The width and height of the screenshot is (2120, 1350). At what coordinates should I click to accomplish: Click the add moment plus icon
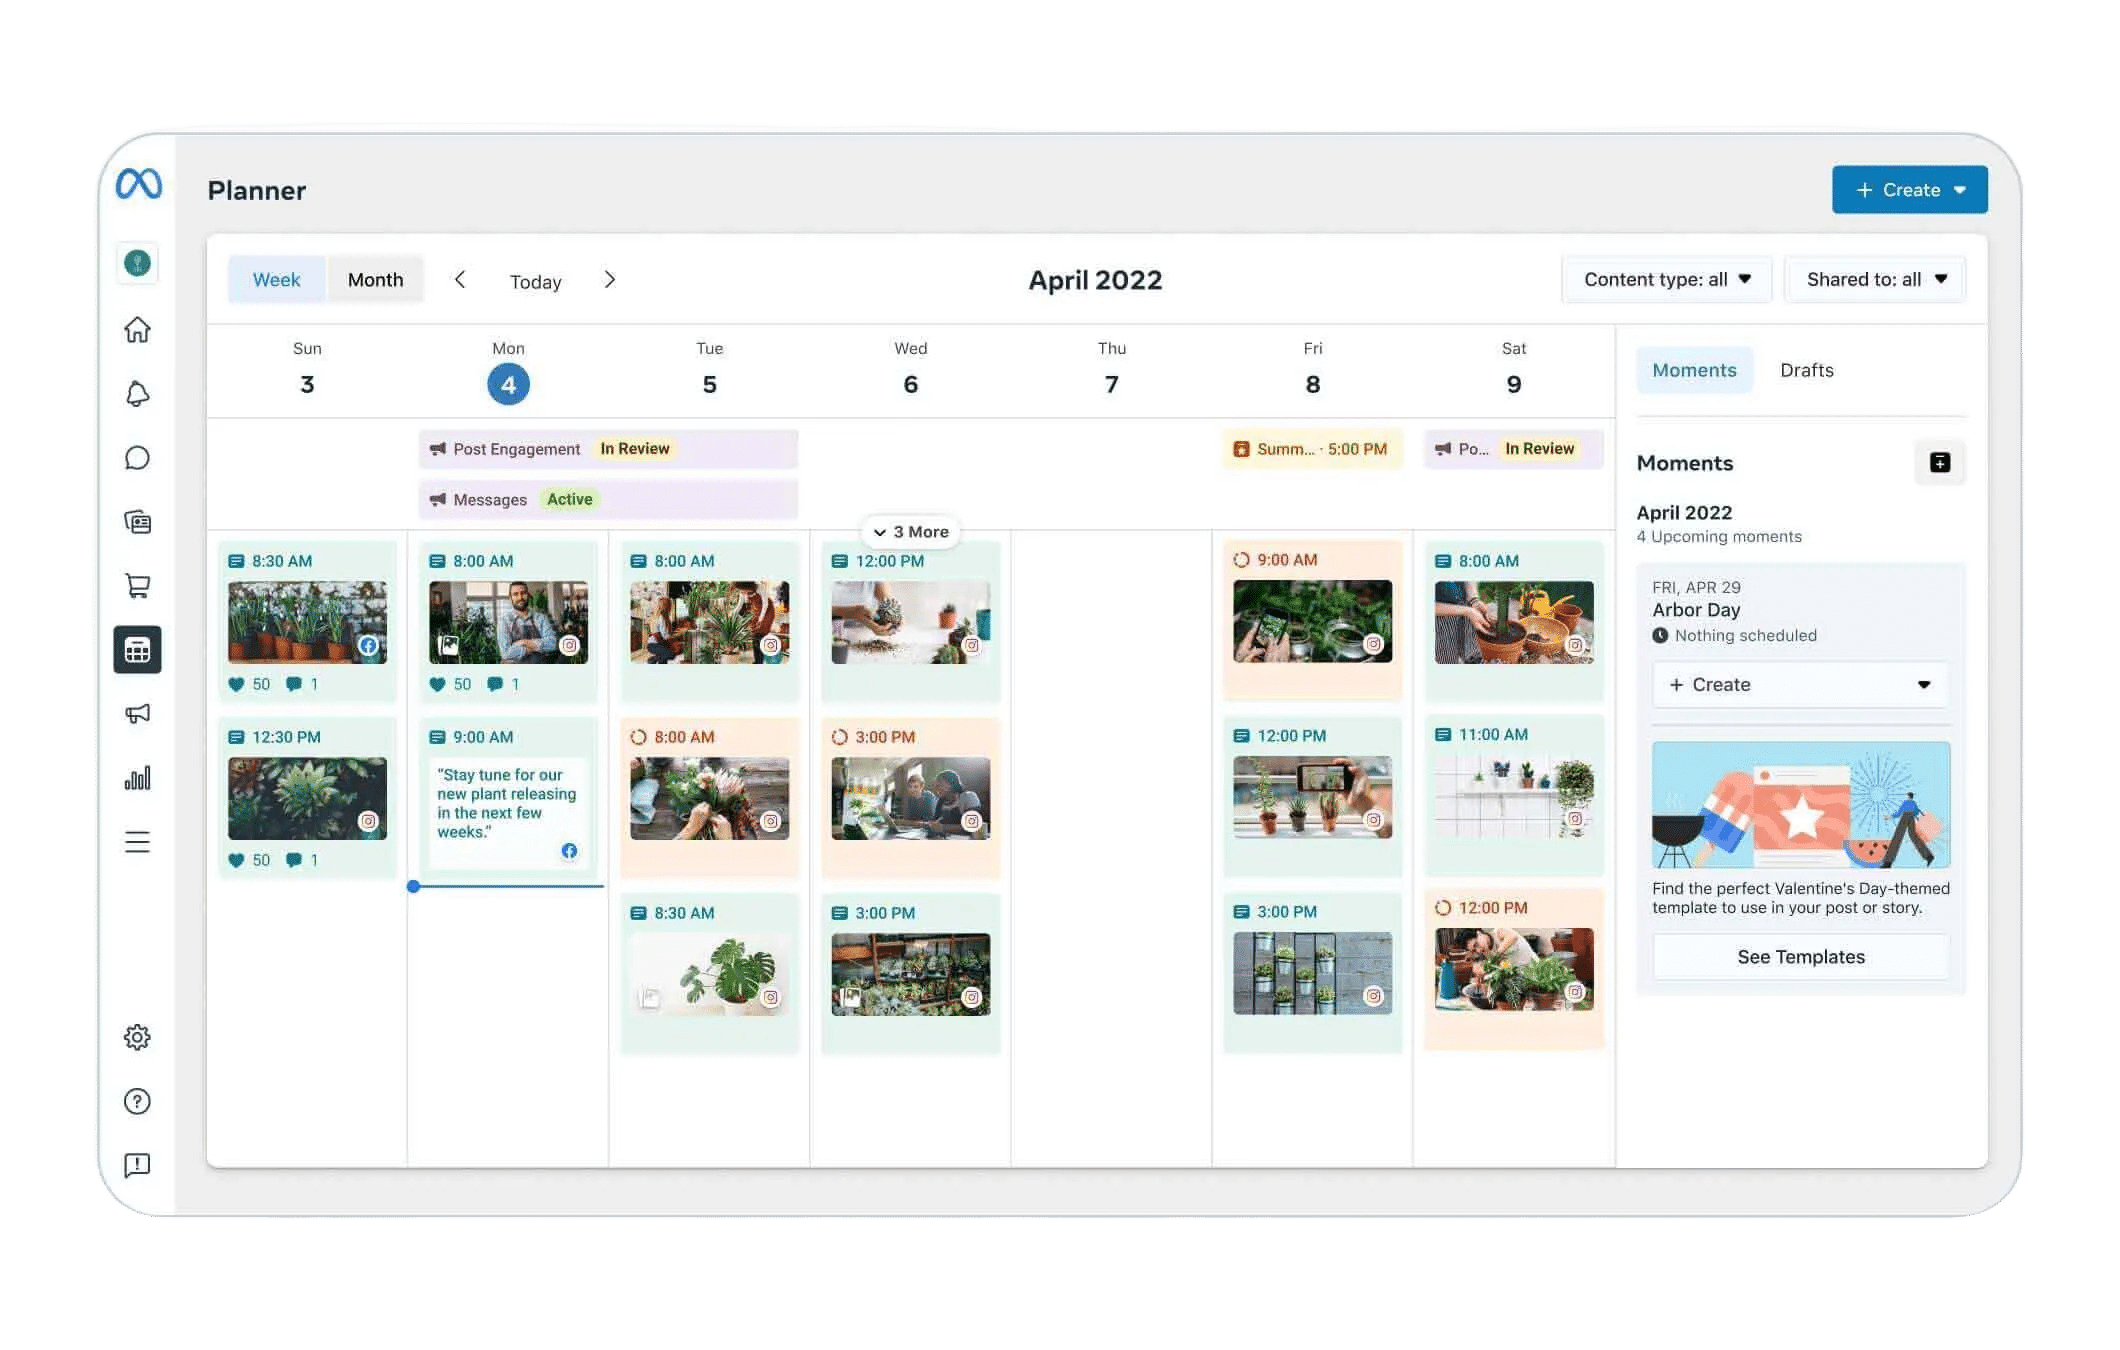[x=1939, y=463]
